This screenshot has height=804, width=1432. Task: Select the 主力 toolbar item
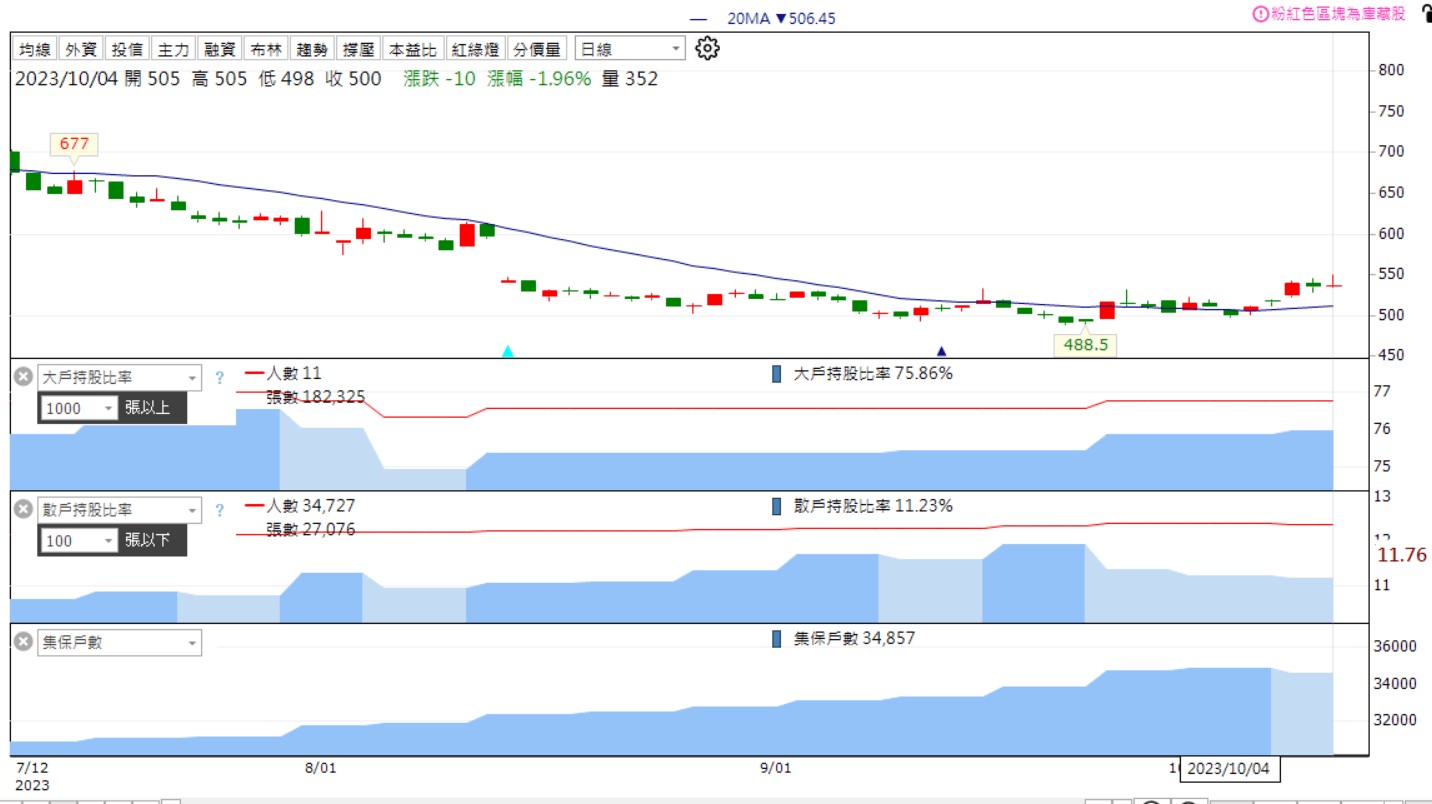click(173, 49)
